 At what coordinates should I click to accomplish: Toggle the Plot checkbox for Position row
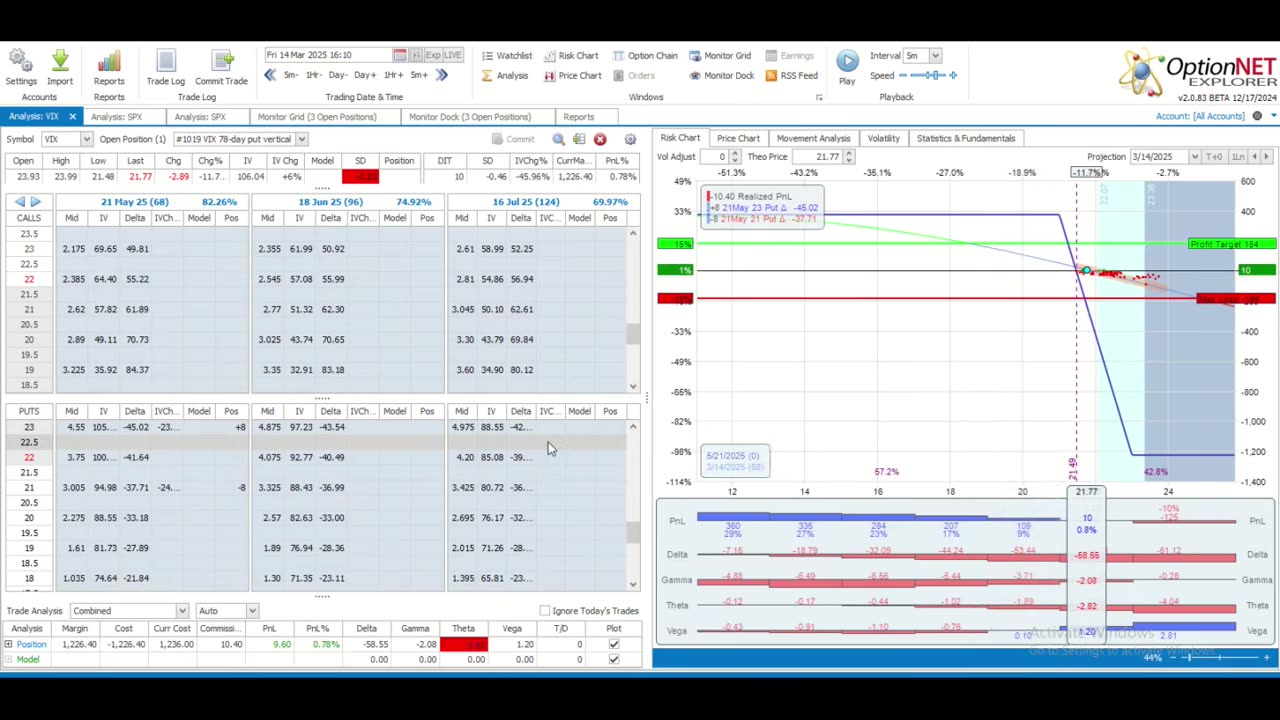click(x=614, y=645)
